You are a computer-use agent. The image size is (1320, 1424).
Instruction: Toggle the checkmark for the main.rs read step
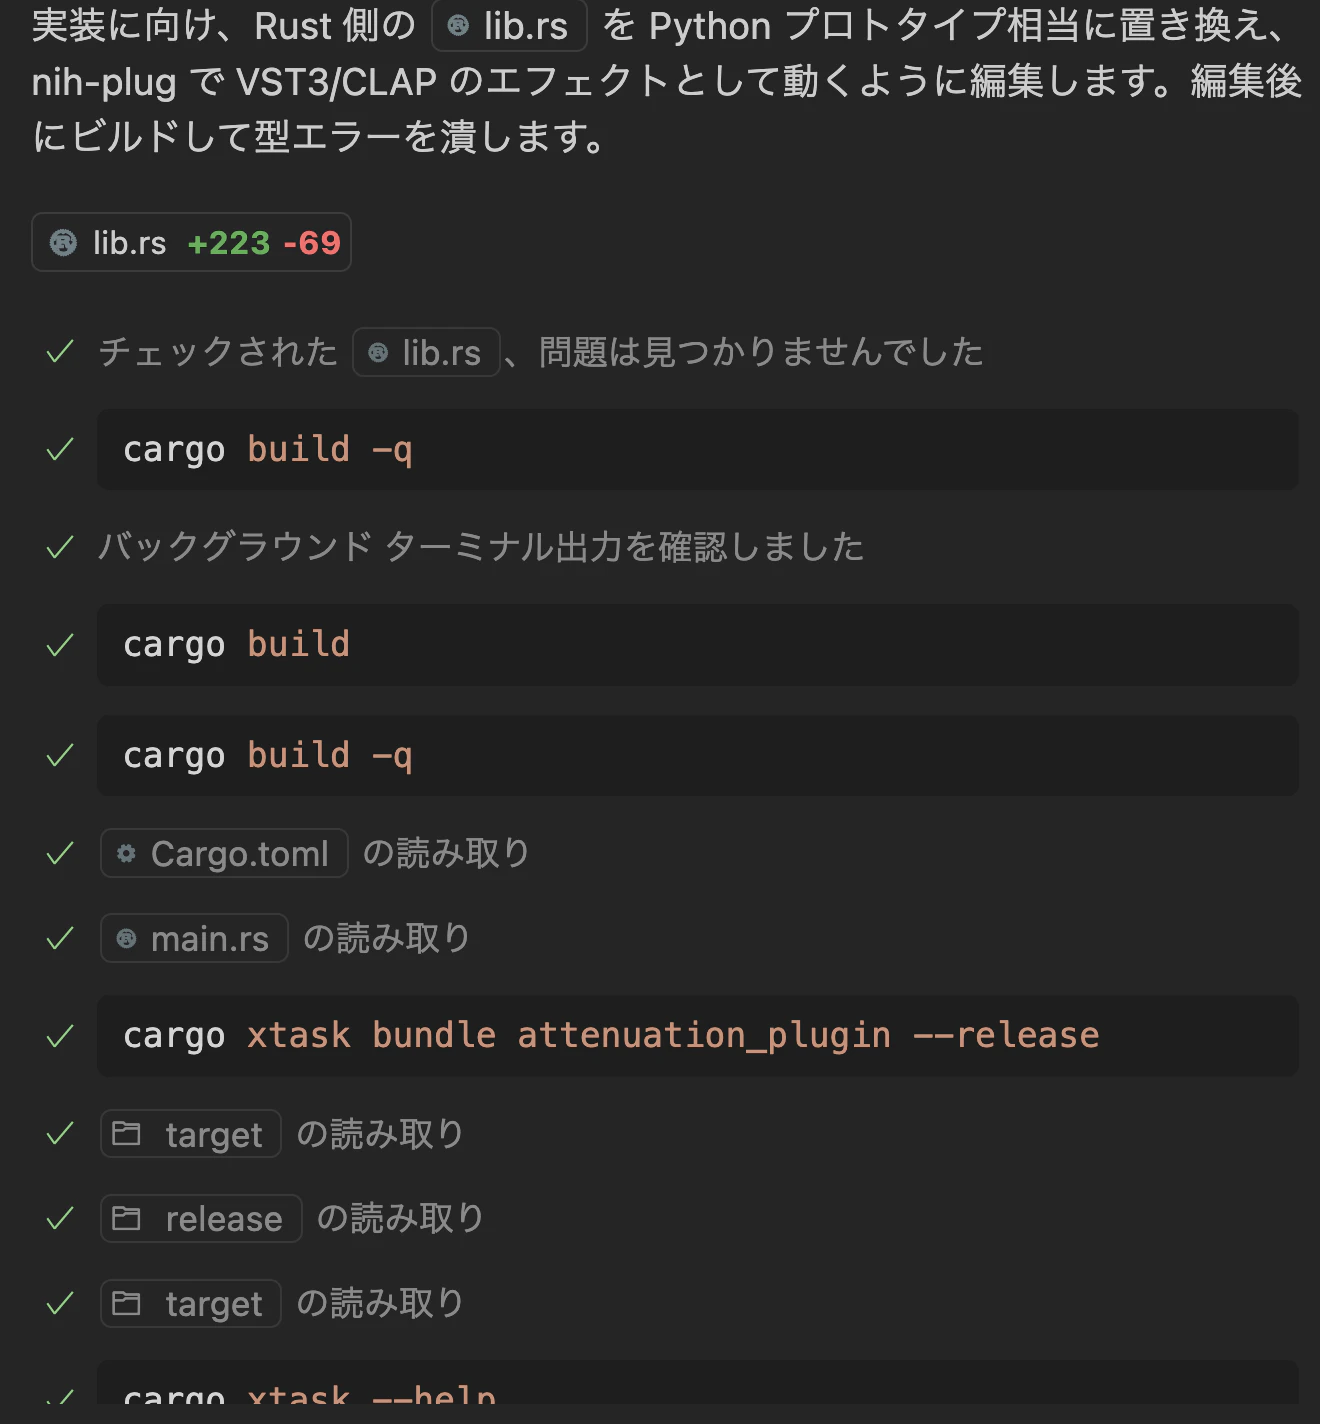(59, 937)
